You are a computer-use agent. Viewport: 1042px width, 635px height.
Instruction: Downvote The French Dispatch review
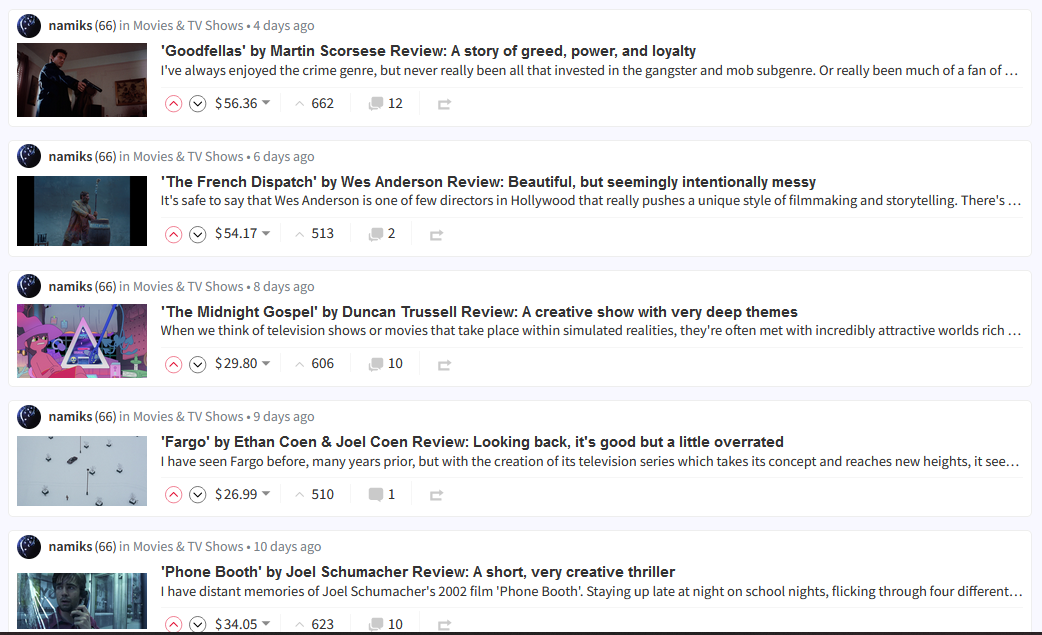point(197,234)
